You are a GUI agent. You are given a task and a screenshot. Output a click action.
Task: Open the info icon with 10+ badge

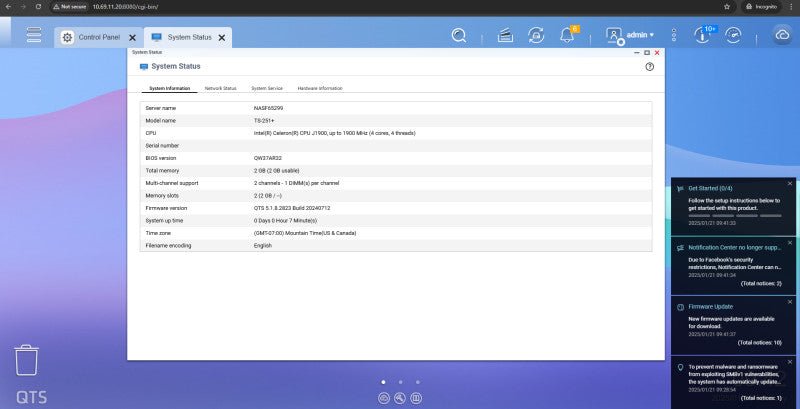(702, 35)
